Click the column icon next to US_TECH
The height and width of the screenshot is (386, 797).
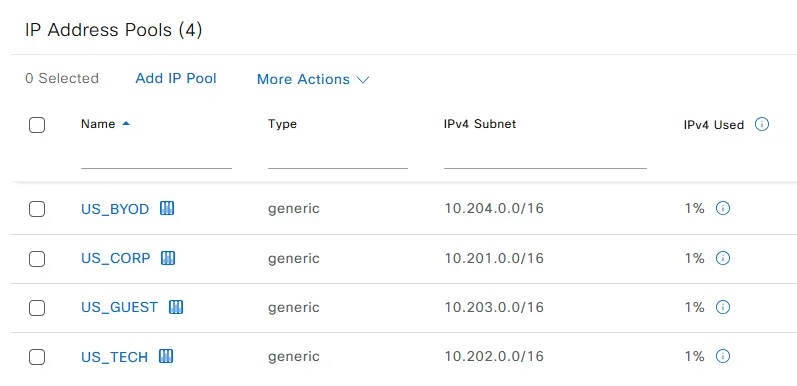click(x=166, y=357)
